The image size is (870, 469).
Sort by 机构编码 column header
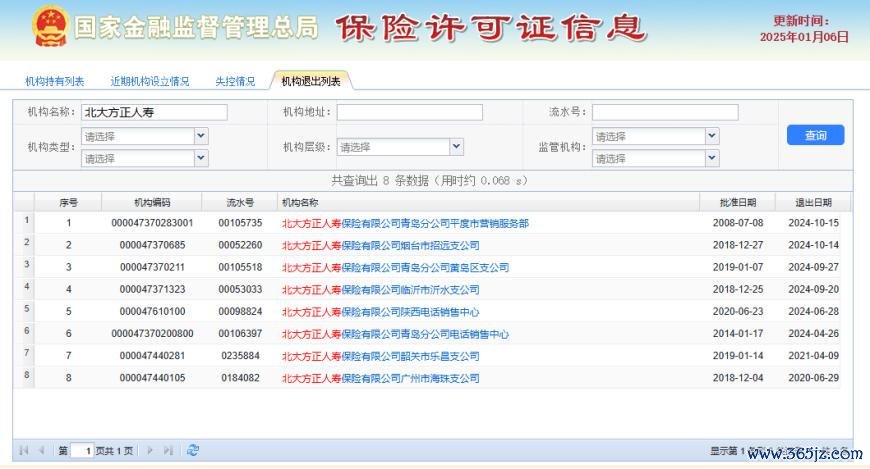pyautogui.click(x=152, y=203)
